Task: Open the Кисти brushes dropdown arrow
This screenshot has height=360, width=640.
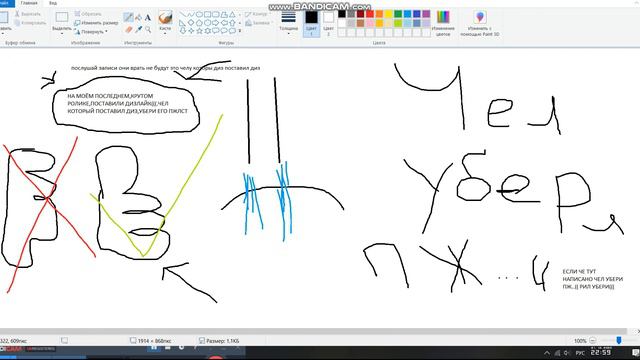Action: [165, 33]
